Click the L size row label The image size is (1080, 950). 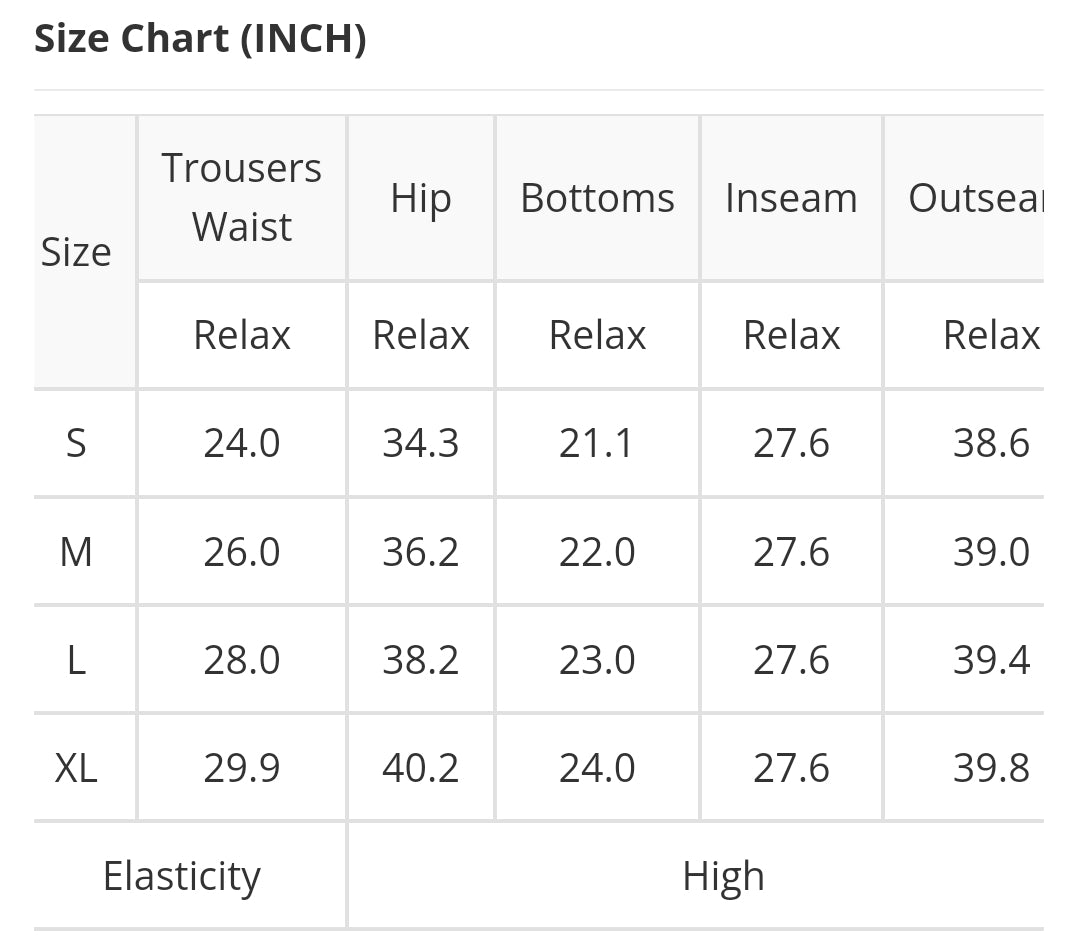(76, 660)
